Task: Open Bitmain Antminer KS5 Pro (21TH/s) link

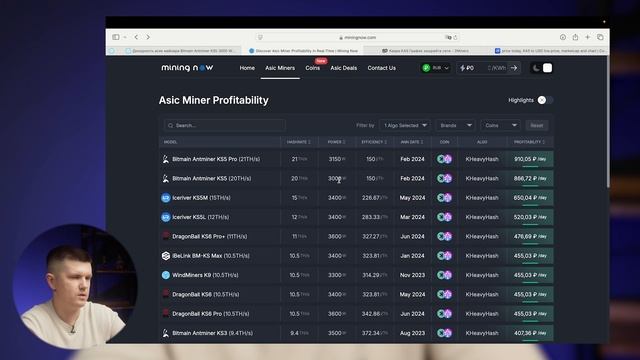Action: [x=216, y=159]
